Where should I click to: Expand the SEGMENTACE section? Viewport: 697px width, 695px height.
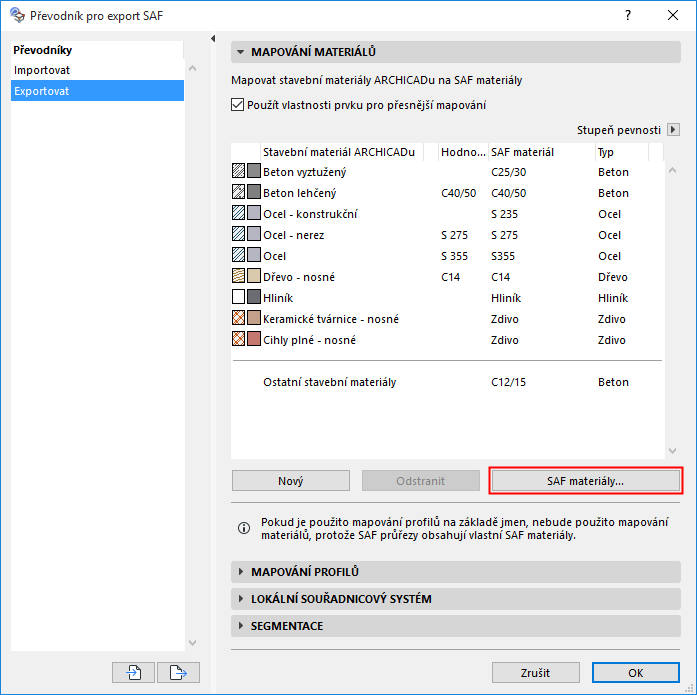coord(240,626)
